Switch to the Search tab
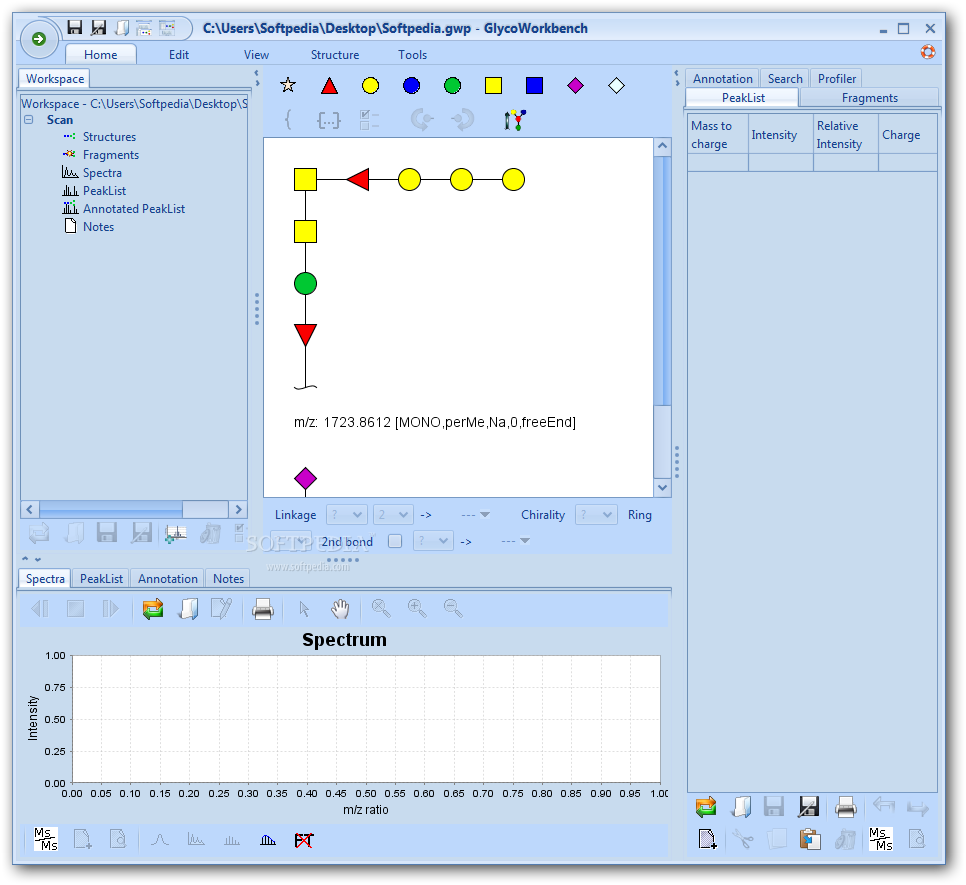The image size is (966, 885). [x=785, y=78]
